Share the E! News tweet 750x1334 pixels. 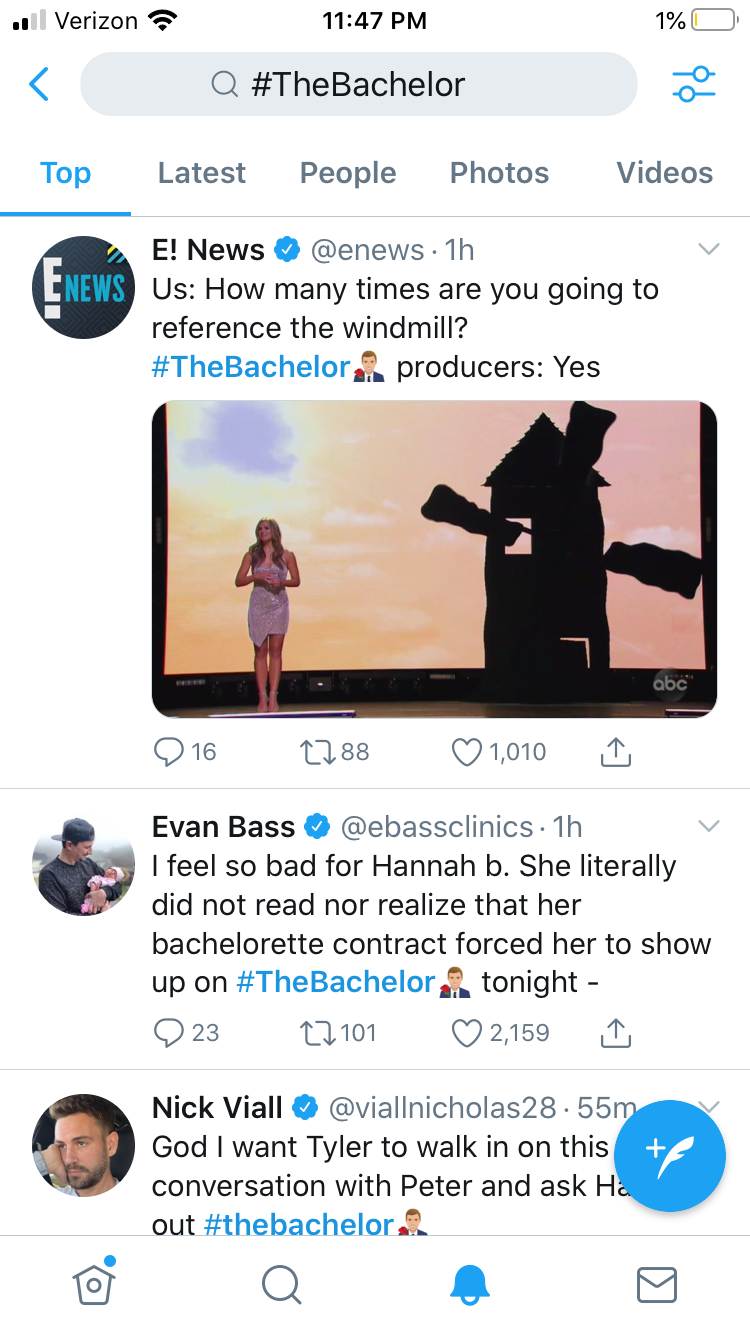(x=616, y=752)
